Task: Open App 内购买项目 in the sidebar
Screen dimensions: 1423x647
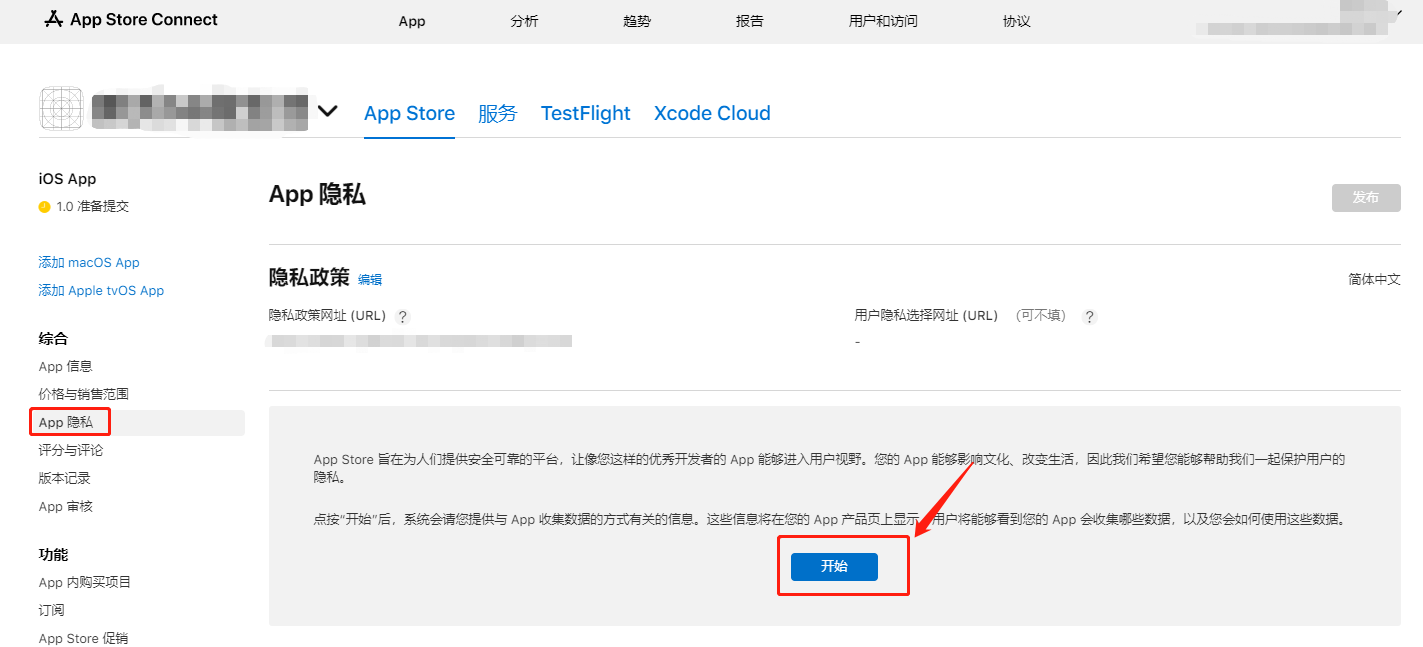Action: (x=85, y=582)
